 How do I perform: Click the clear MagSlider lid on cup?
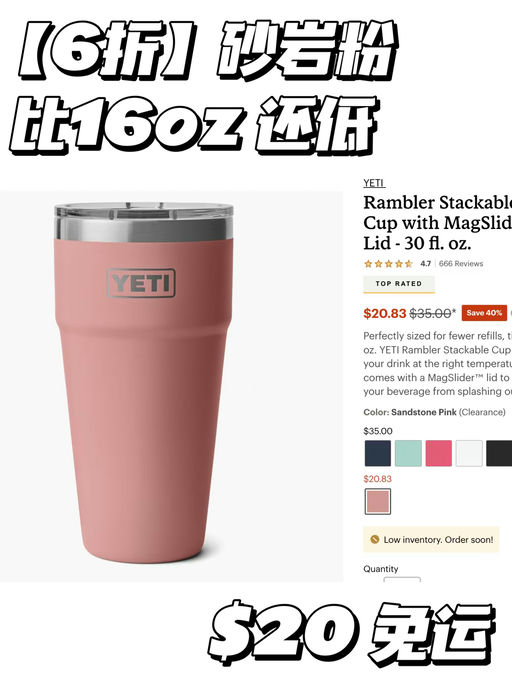pos(144,211)
